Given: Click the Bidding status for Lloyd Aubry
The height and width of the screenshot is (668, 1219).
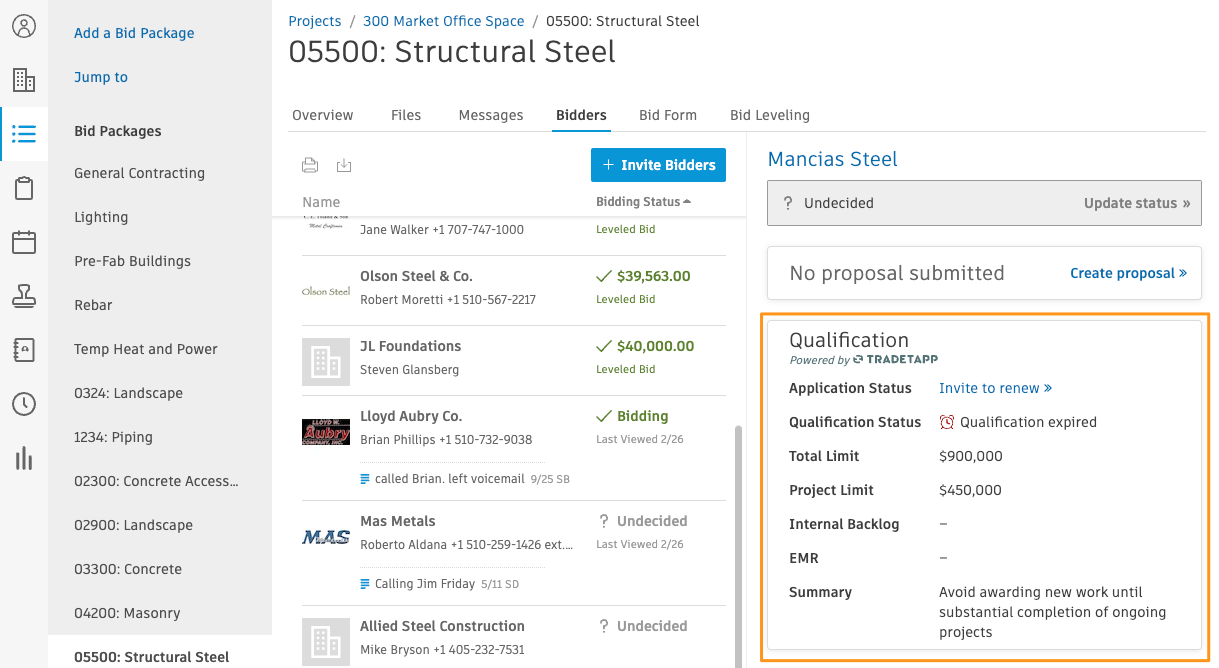Looking at the screenshot, I should (x=642, y=416).
